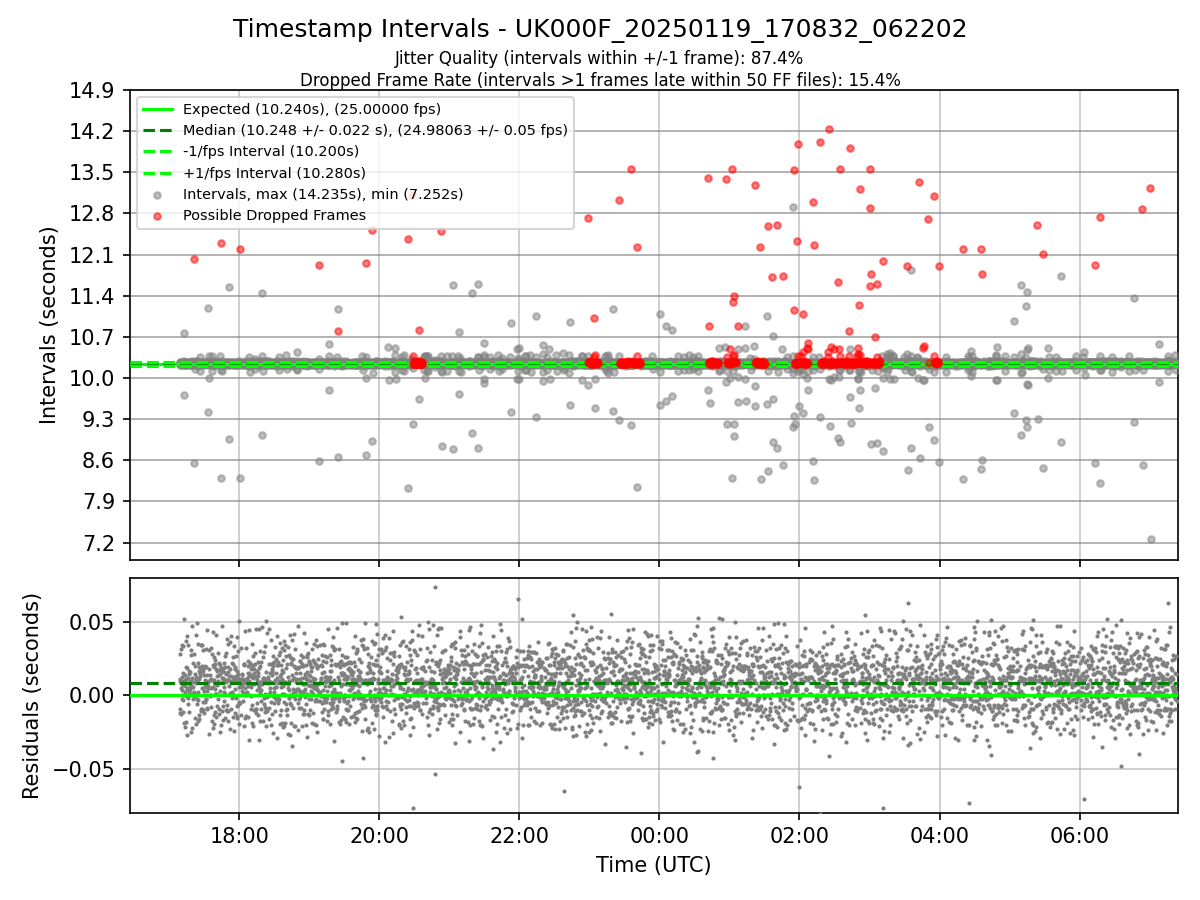Click the legend entry "Expected (10.240s), (25.00000 fps)"
1200x900 pixels.
point(312,109)
